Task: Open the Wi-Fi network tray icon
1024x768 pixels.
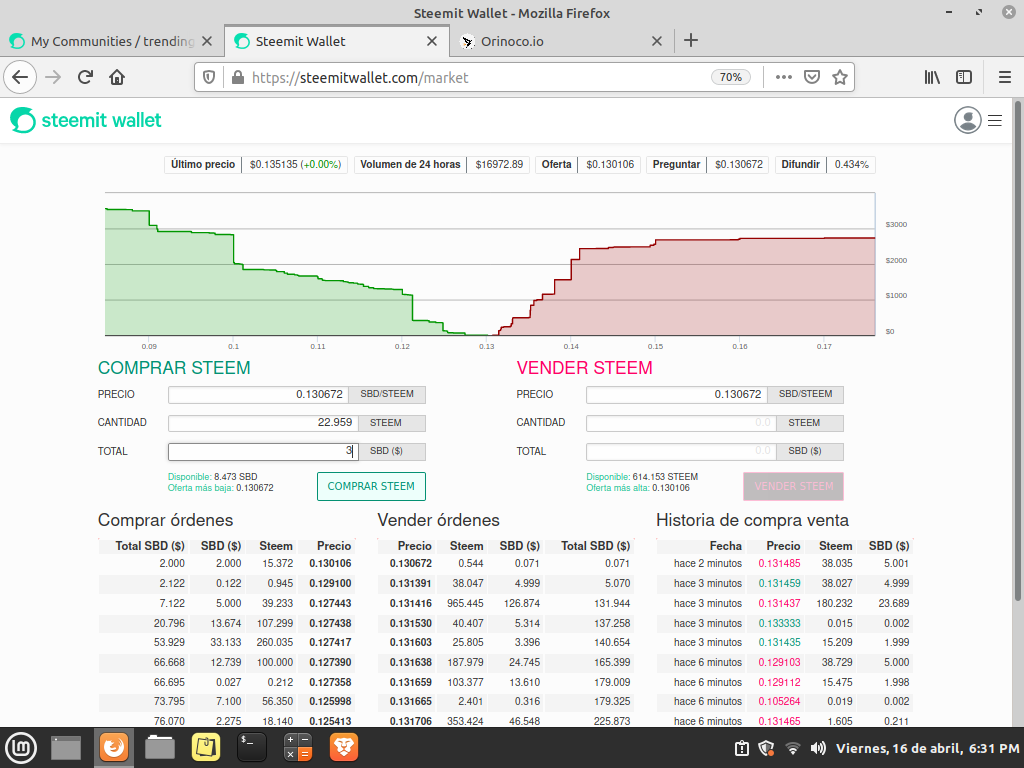Action: coord(793,748)
